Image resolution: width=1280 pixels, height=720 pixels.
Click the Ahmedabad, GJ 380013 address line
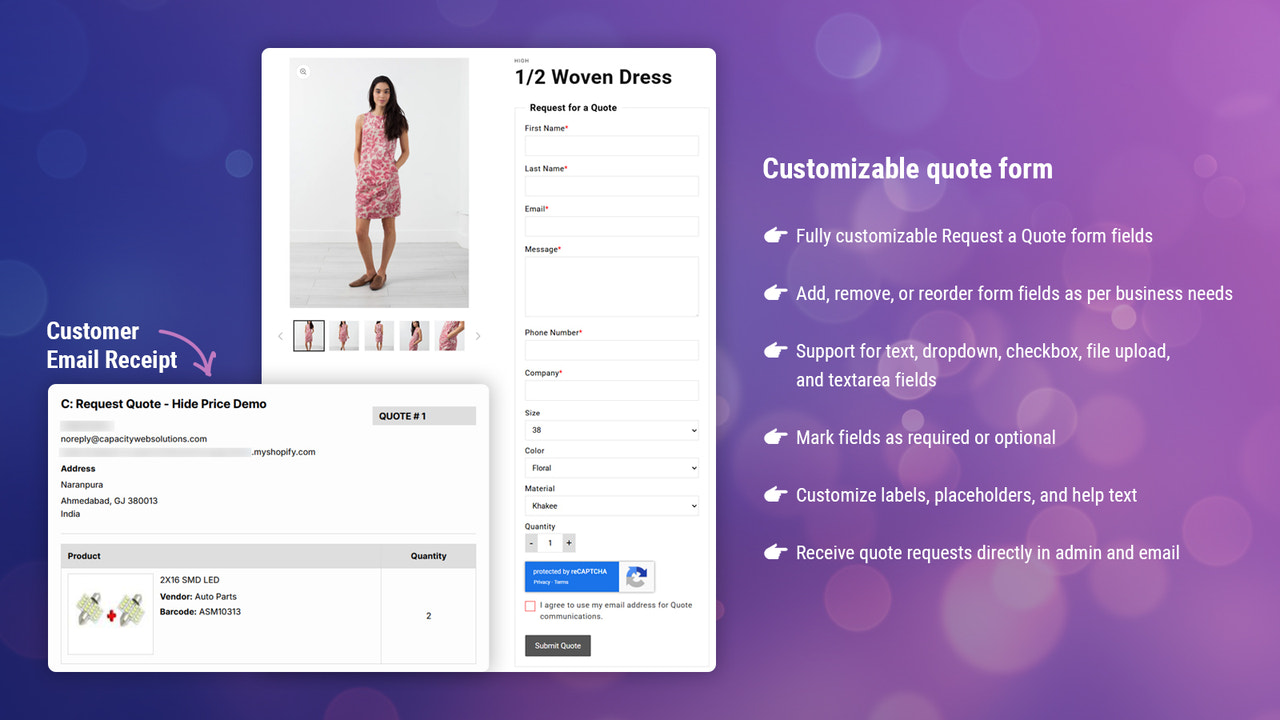pos(109,501)
